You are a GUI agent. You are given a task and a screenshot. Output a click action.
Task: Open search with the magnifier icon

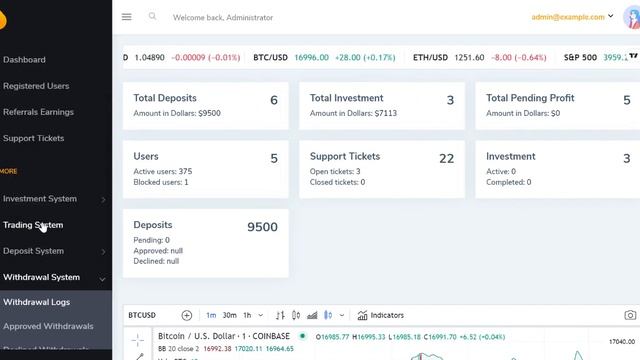point(152,16)
